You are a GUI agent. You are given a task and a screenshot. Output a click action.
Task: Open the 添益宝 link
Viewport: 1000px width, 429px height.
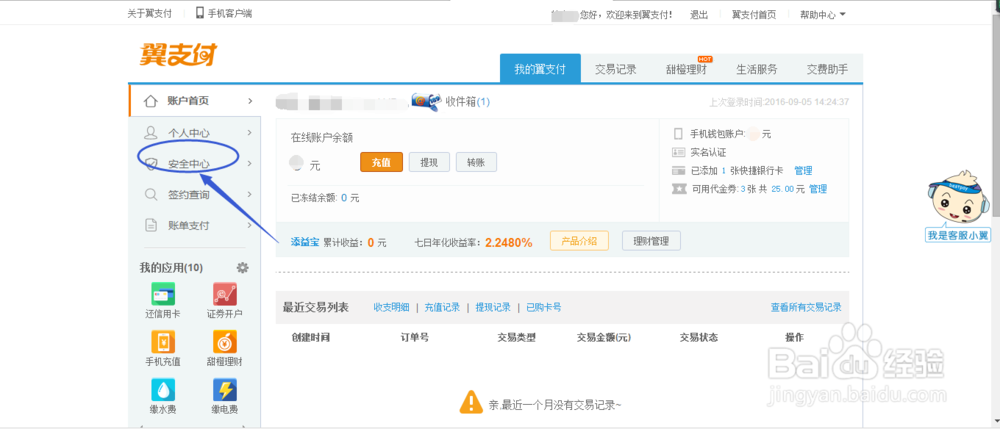pos(305,242)
